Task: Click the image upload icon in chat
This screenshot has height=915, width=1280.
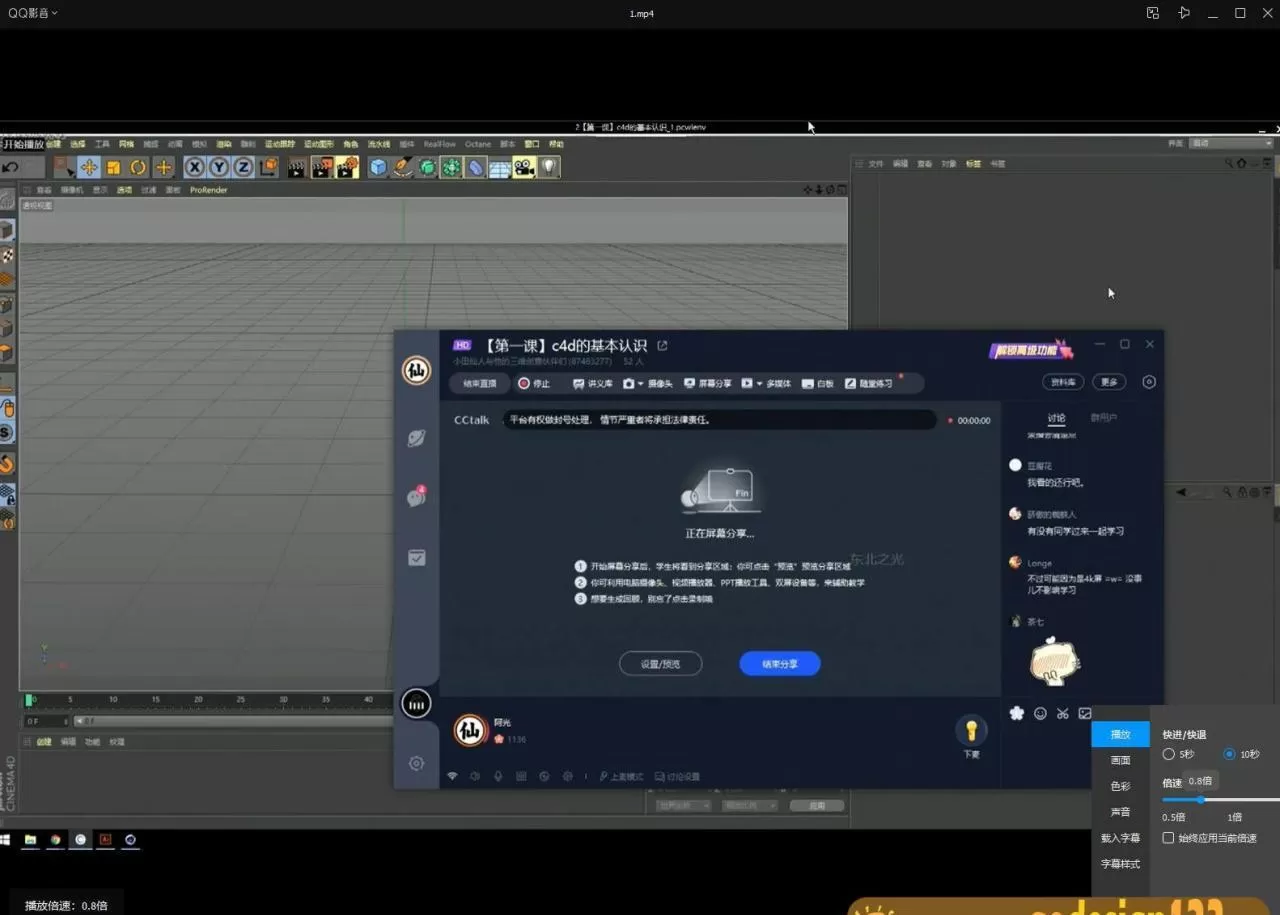Action: pos(1085,713)
